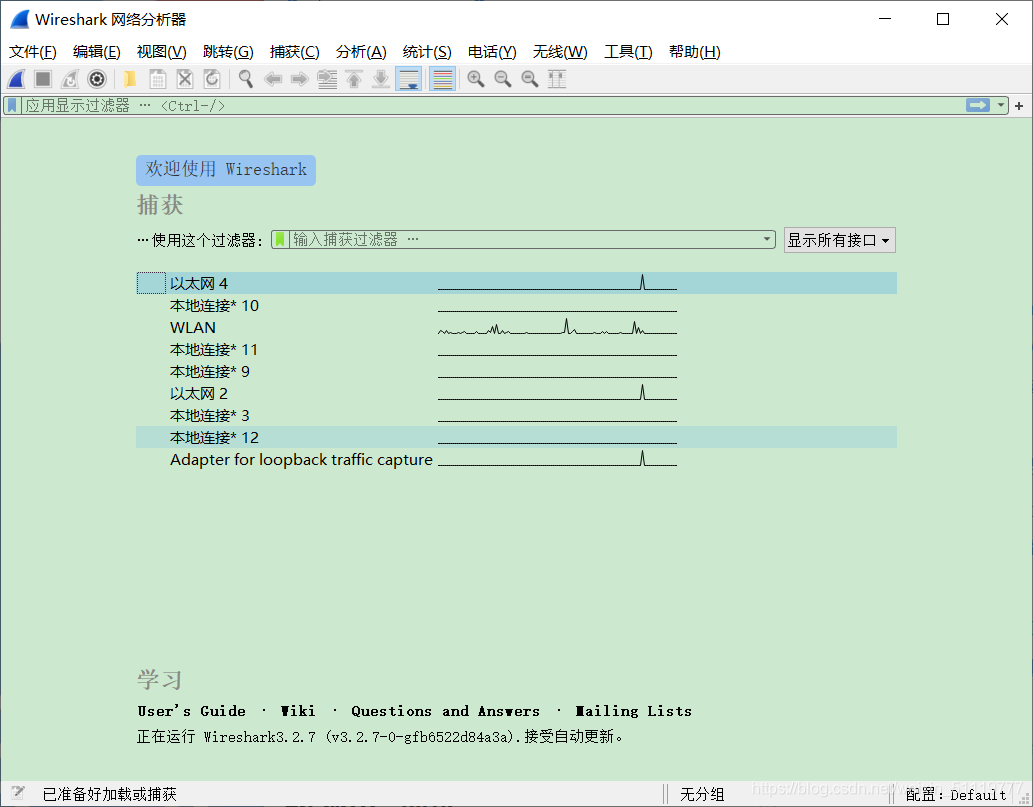This screenshot has width=1033, height=807.
Task: Select 以太网 2 interface
Action: pyautogui.click(x=516, y=393)
